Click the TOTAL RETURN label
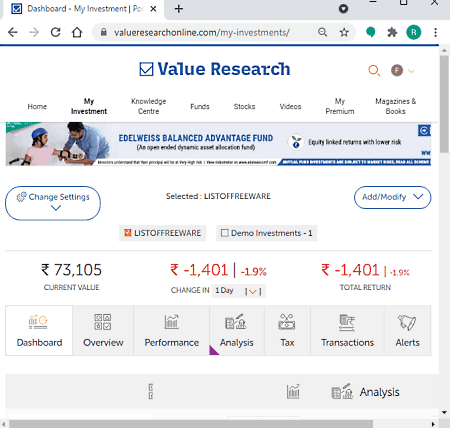The image size is (450, 428). coord(365,287)
